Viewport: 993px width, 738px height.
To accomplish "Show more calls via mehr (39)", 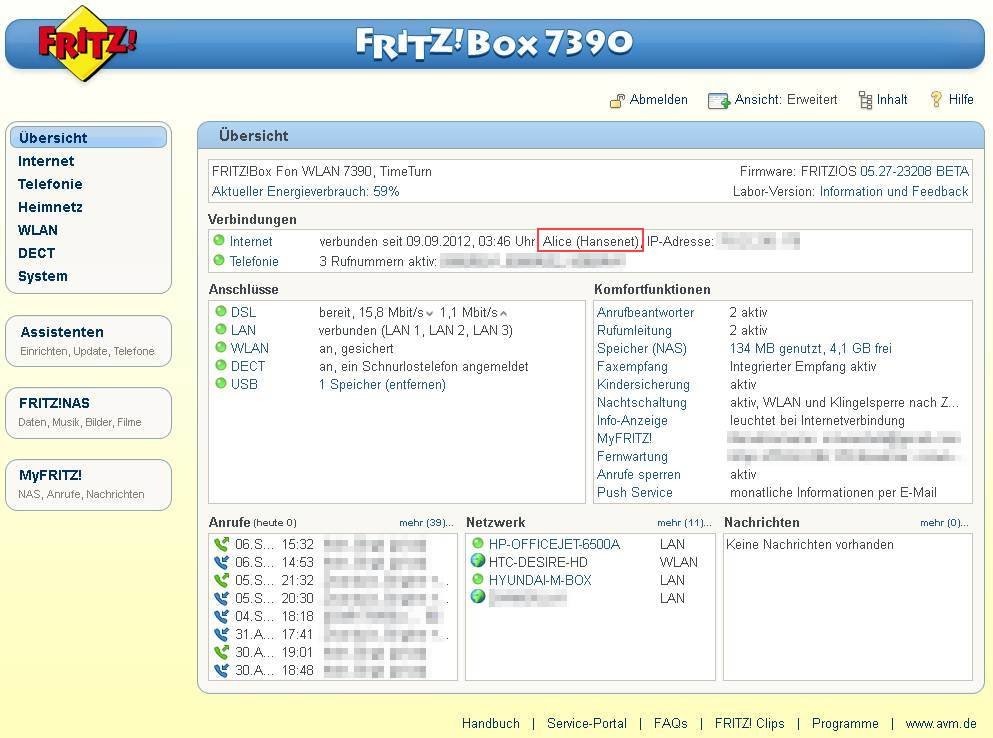I will [x=426, y=523].
